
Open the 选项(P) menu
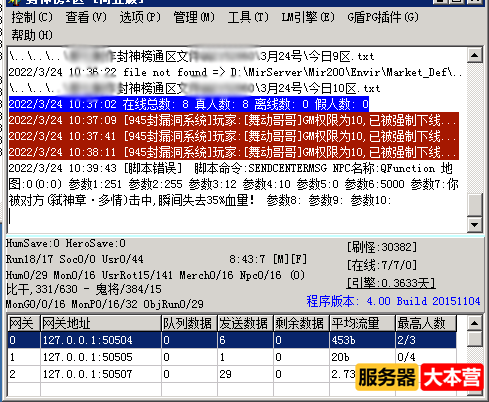(x=140, y=17)
